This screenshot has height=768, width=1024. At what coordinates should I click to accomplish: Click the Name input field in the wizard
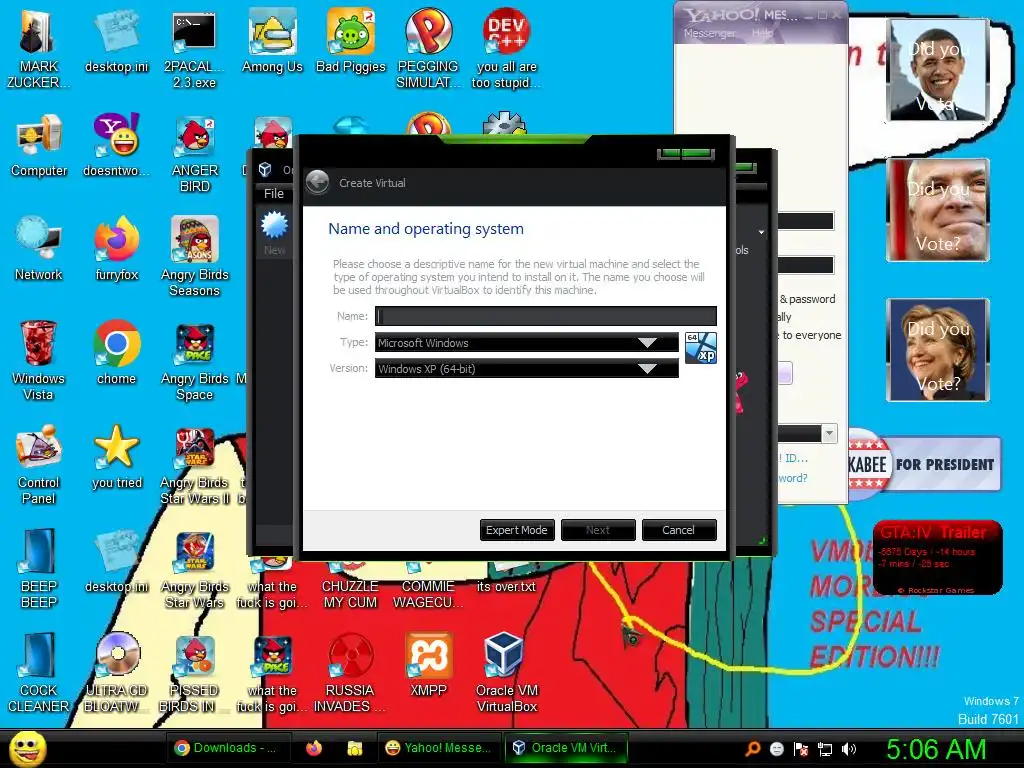point(545,316)
